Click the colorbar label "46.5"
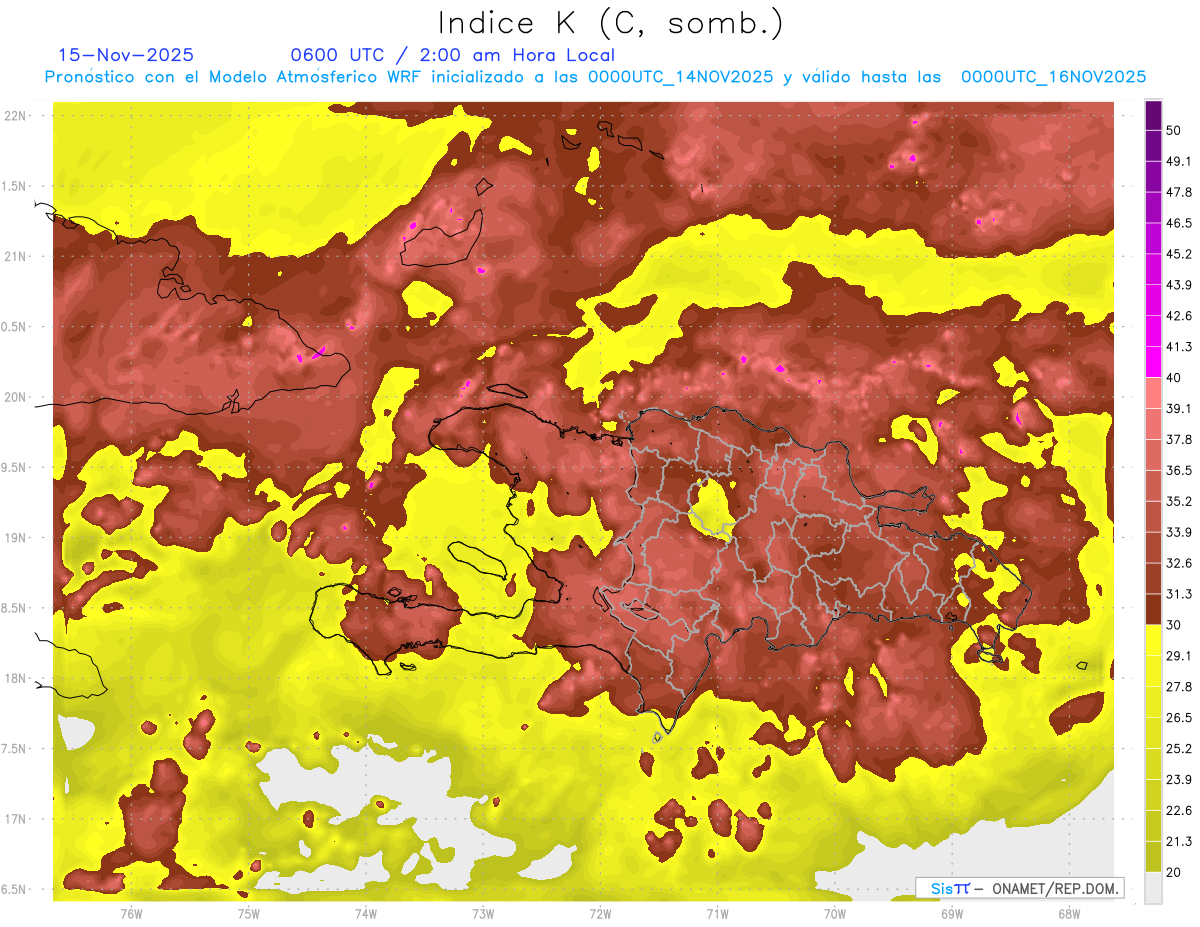Image resolution: width=1200 pixels, height=927 pixels. pos(1179,224)
